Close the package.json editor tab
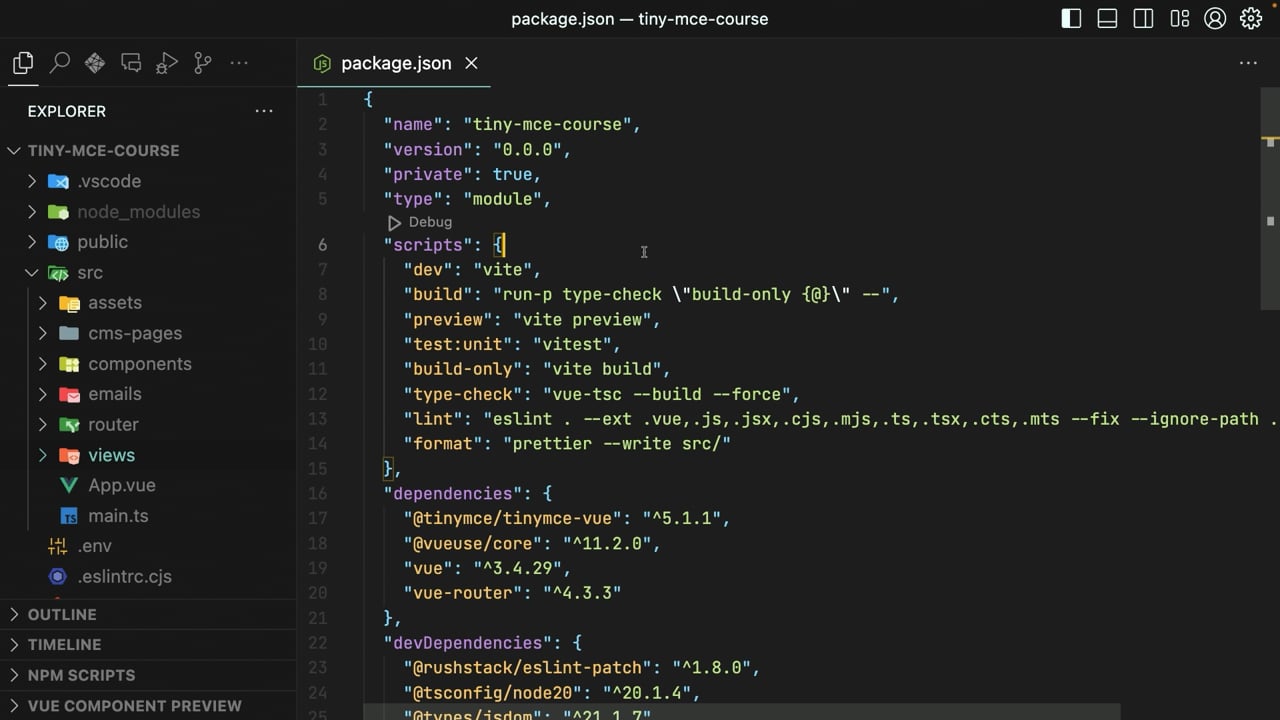The height and width of the screenshot is (720, 1280). click(x=471, y=63)
